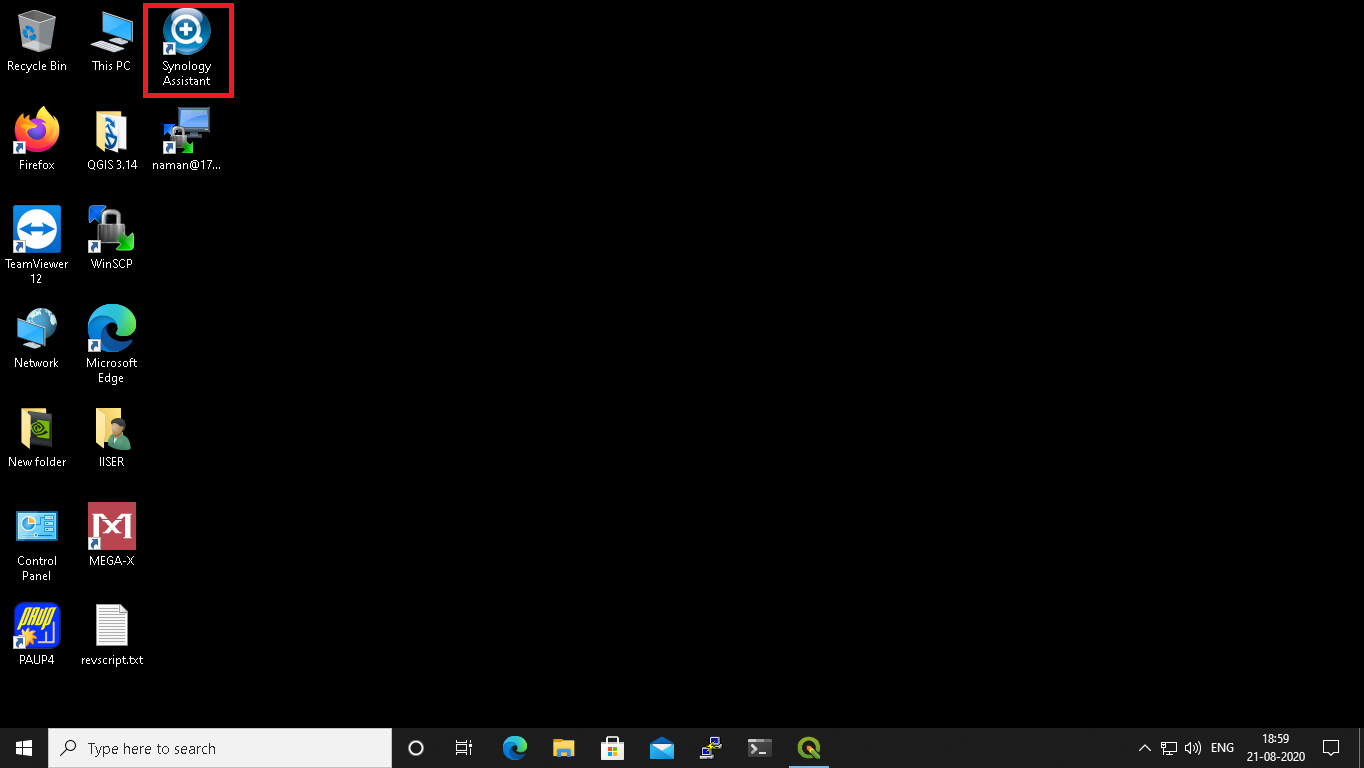Click the taskbar search box
This screenshot has height=768, width=1364.
[220, 748]
